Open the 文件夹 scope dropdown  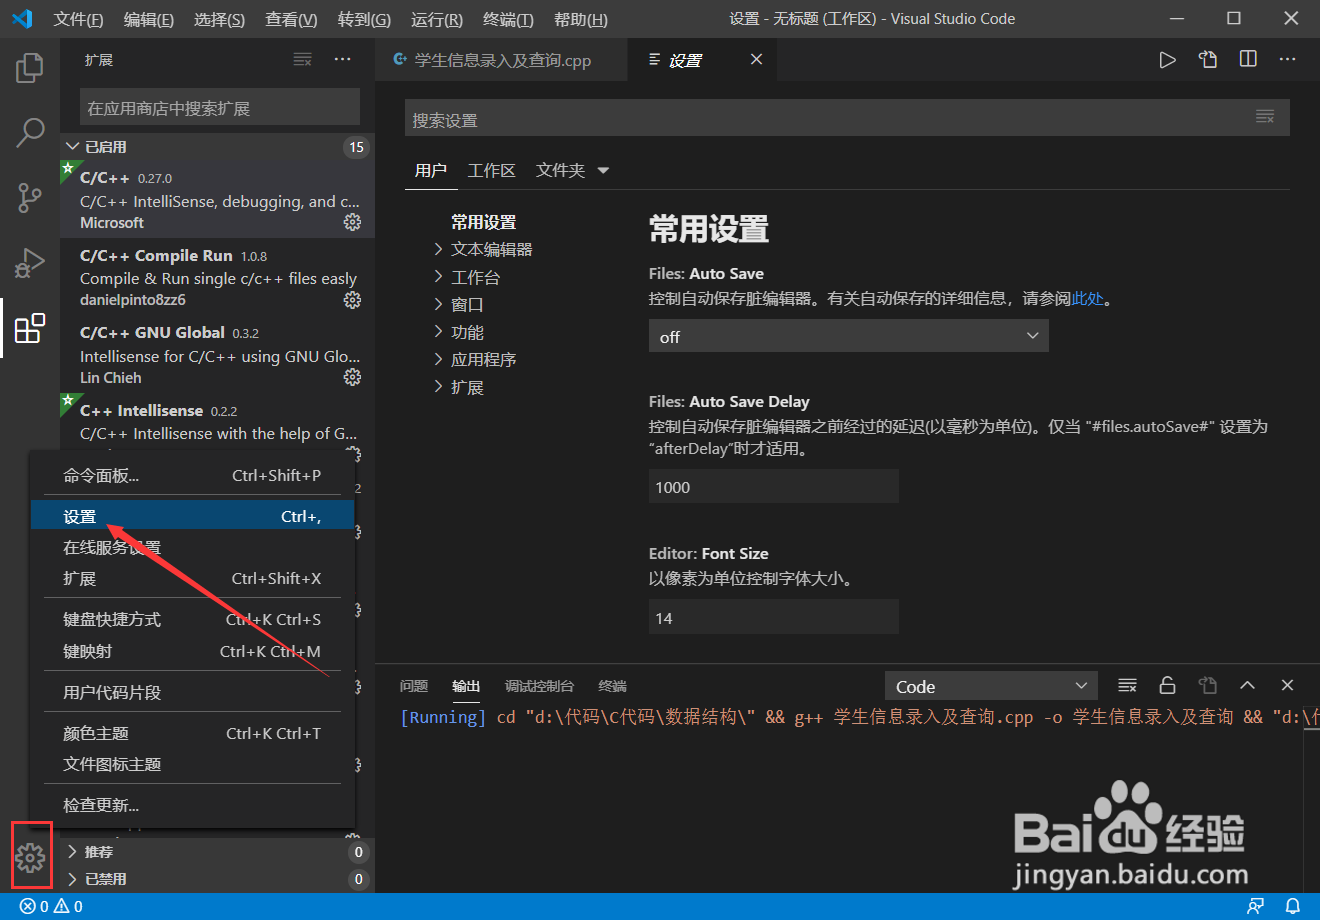coord(572,171)
